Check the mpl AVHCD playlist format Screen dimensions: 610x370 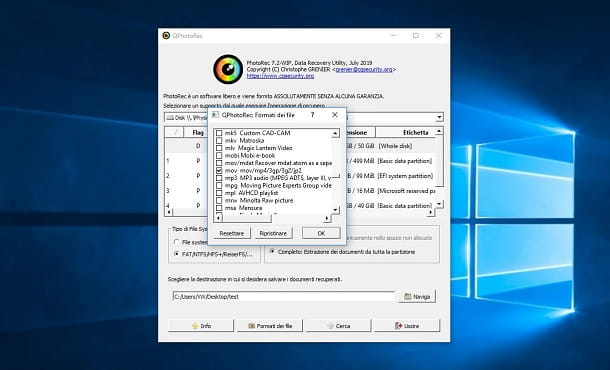click(219, 193)
